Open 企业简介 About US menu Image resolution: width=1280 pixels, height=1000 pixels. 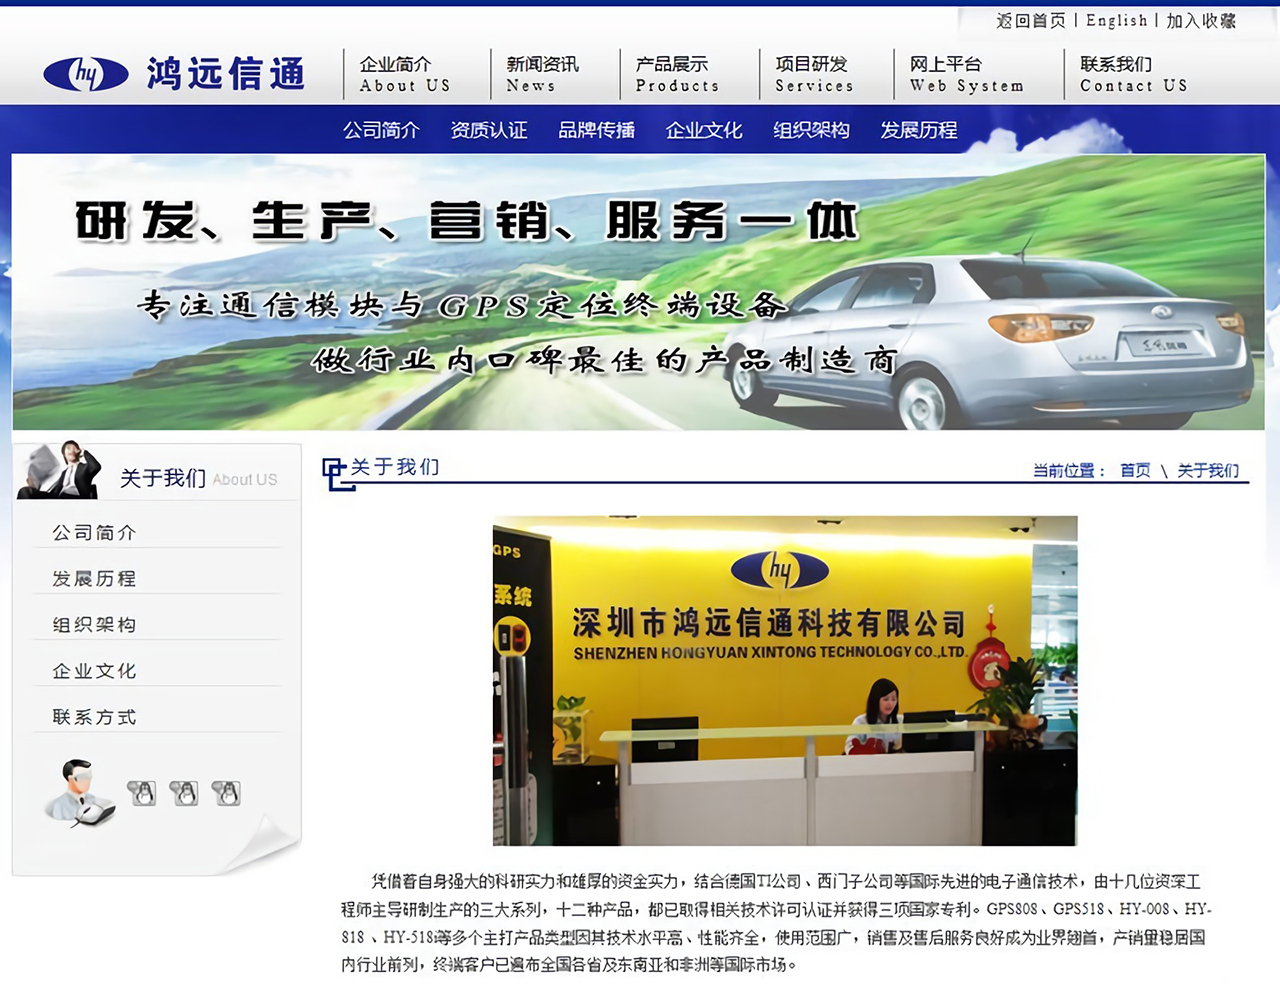(405, 74)
